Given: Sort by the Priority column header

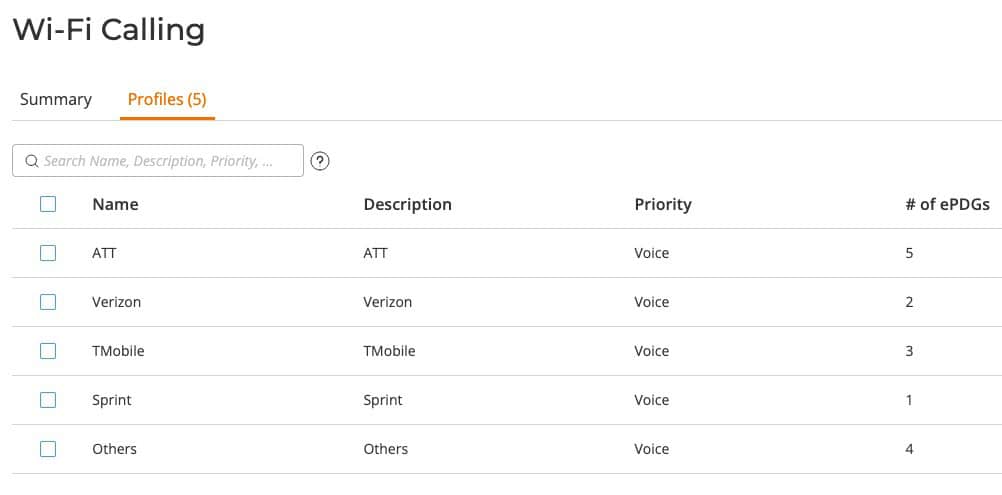Looking at the screenshot, I should (x=663, y=204).
